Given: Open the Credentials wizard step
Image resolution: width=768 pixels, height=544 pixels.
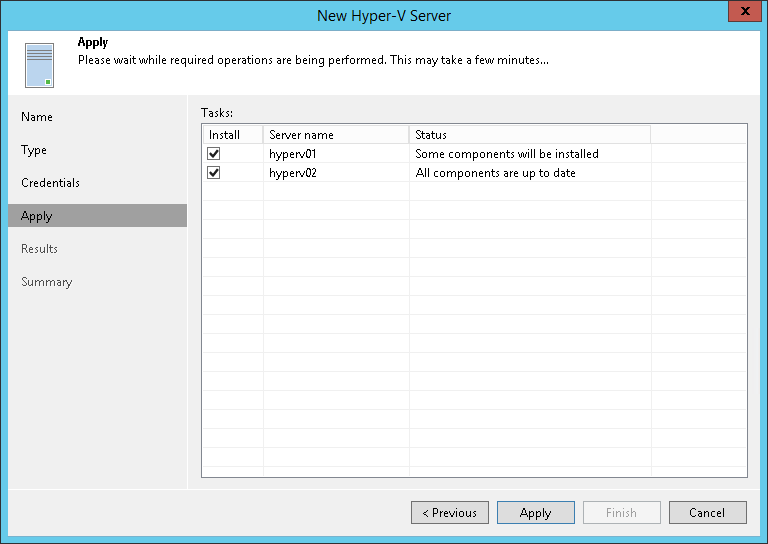Looking at the screenshot, I should [x=50, y=183].
